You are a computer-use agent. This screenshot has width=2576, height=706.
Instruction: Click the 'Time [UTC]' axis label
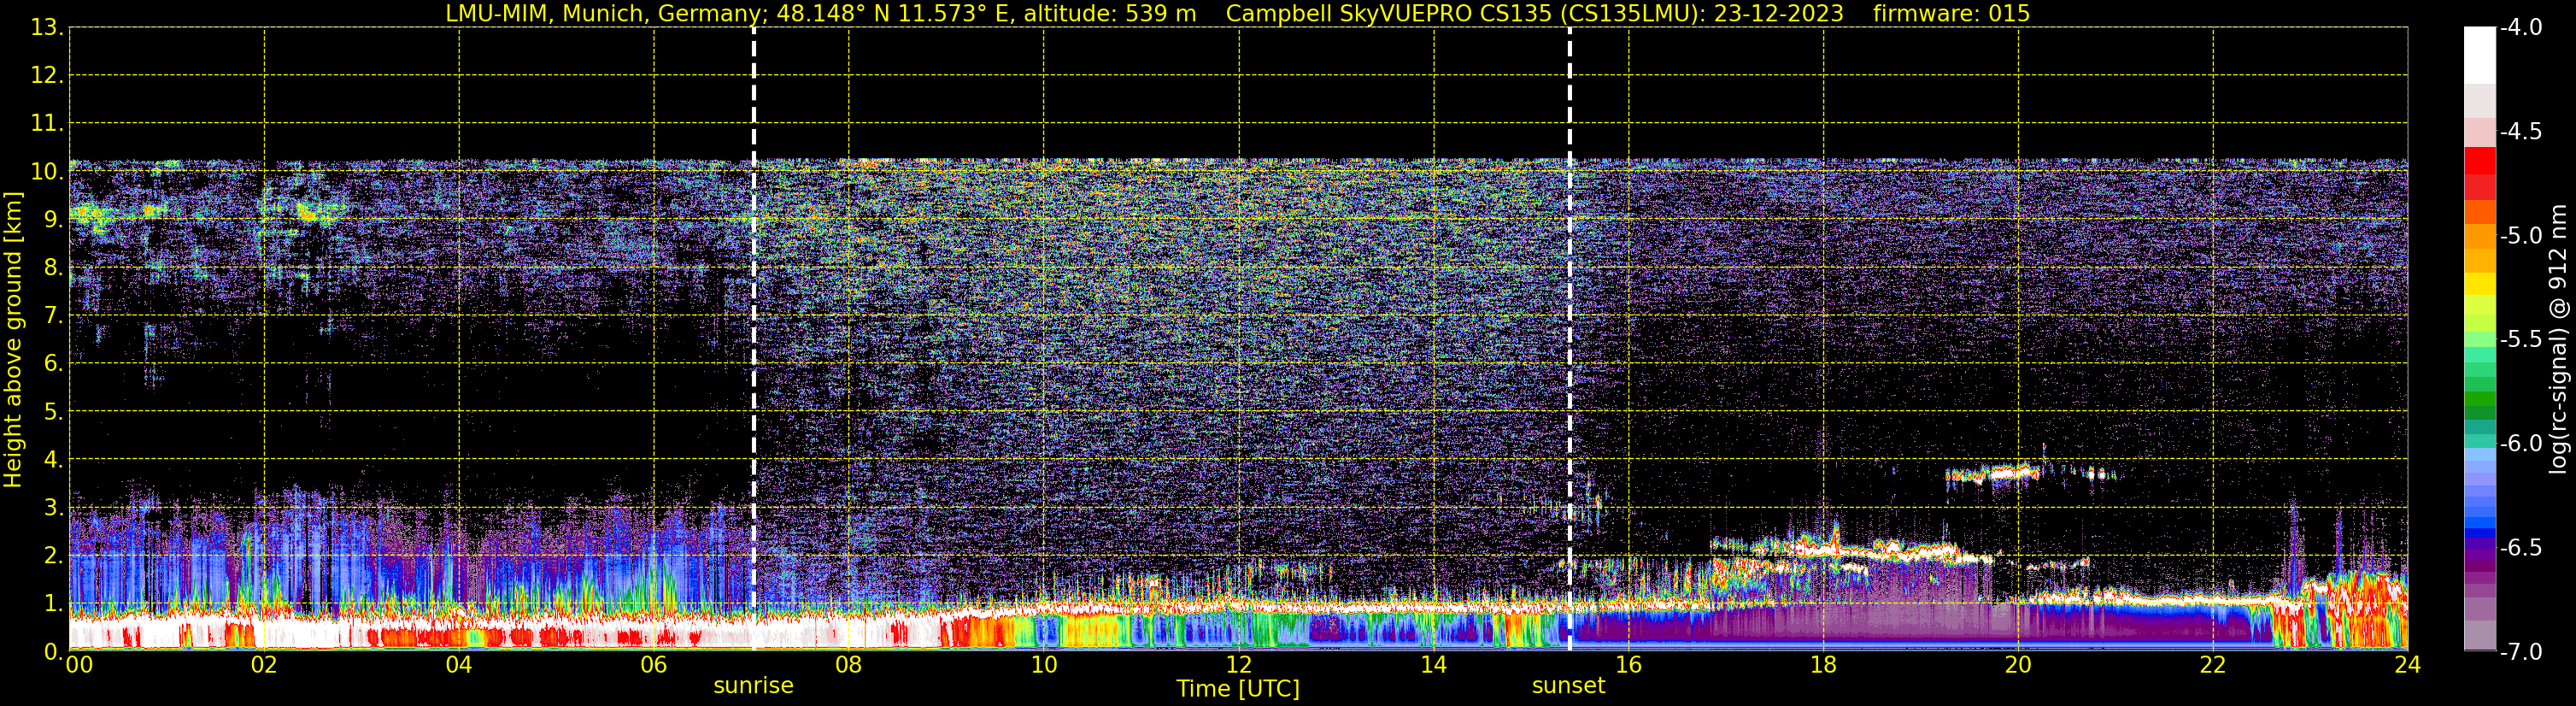1238,689
